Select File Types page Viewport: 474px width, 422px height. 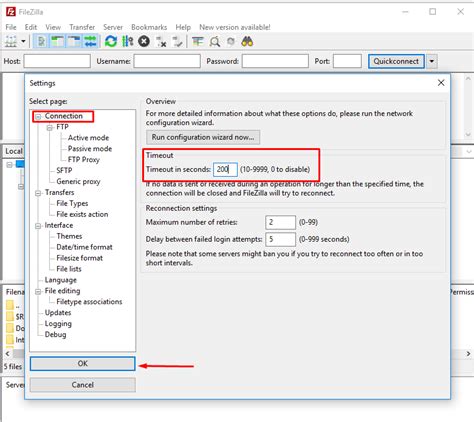[x=72, y=203]
